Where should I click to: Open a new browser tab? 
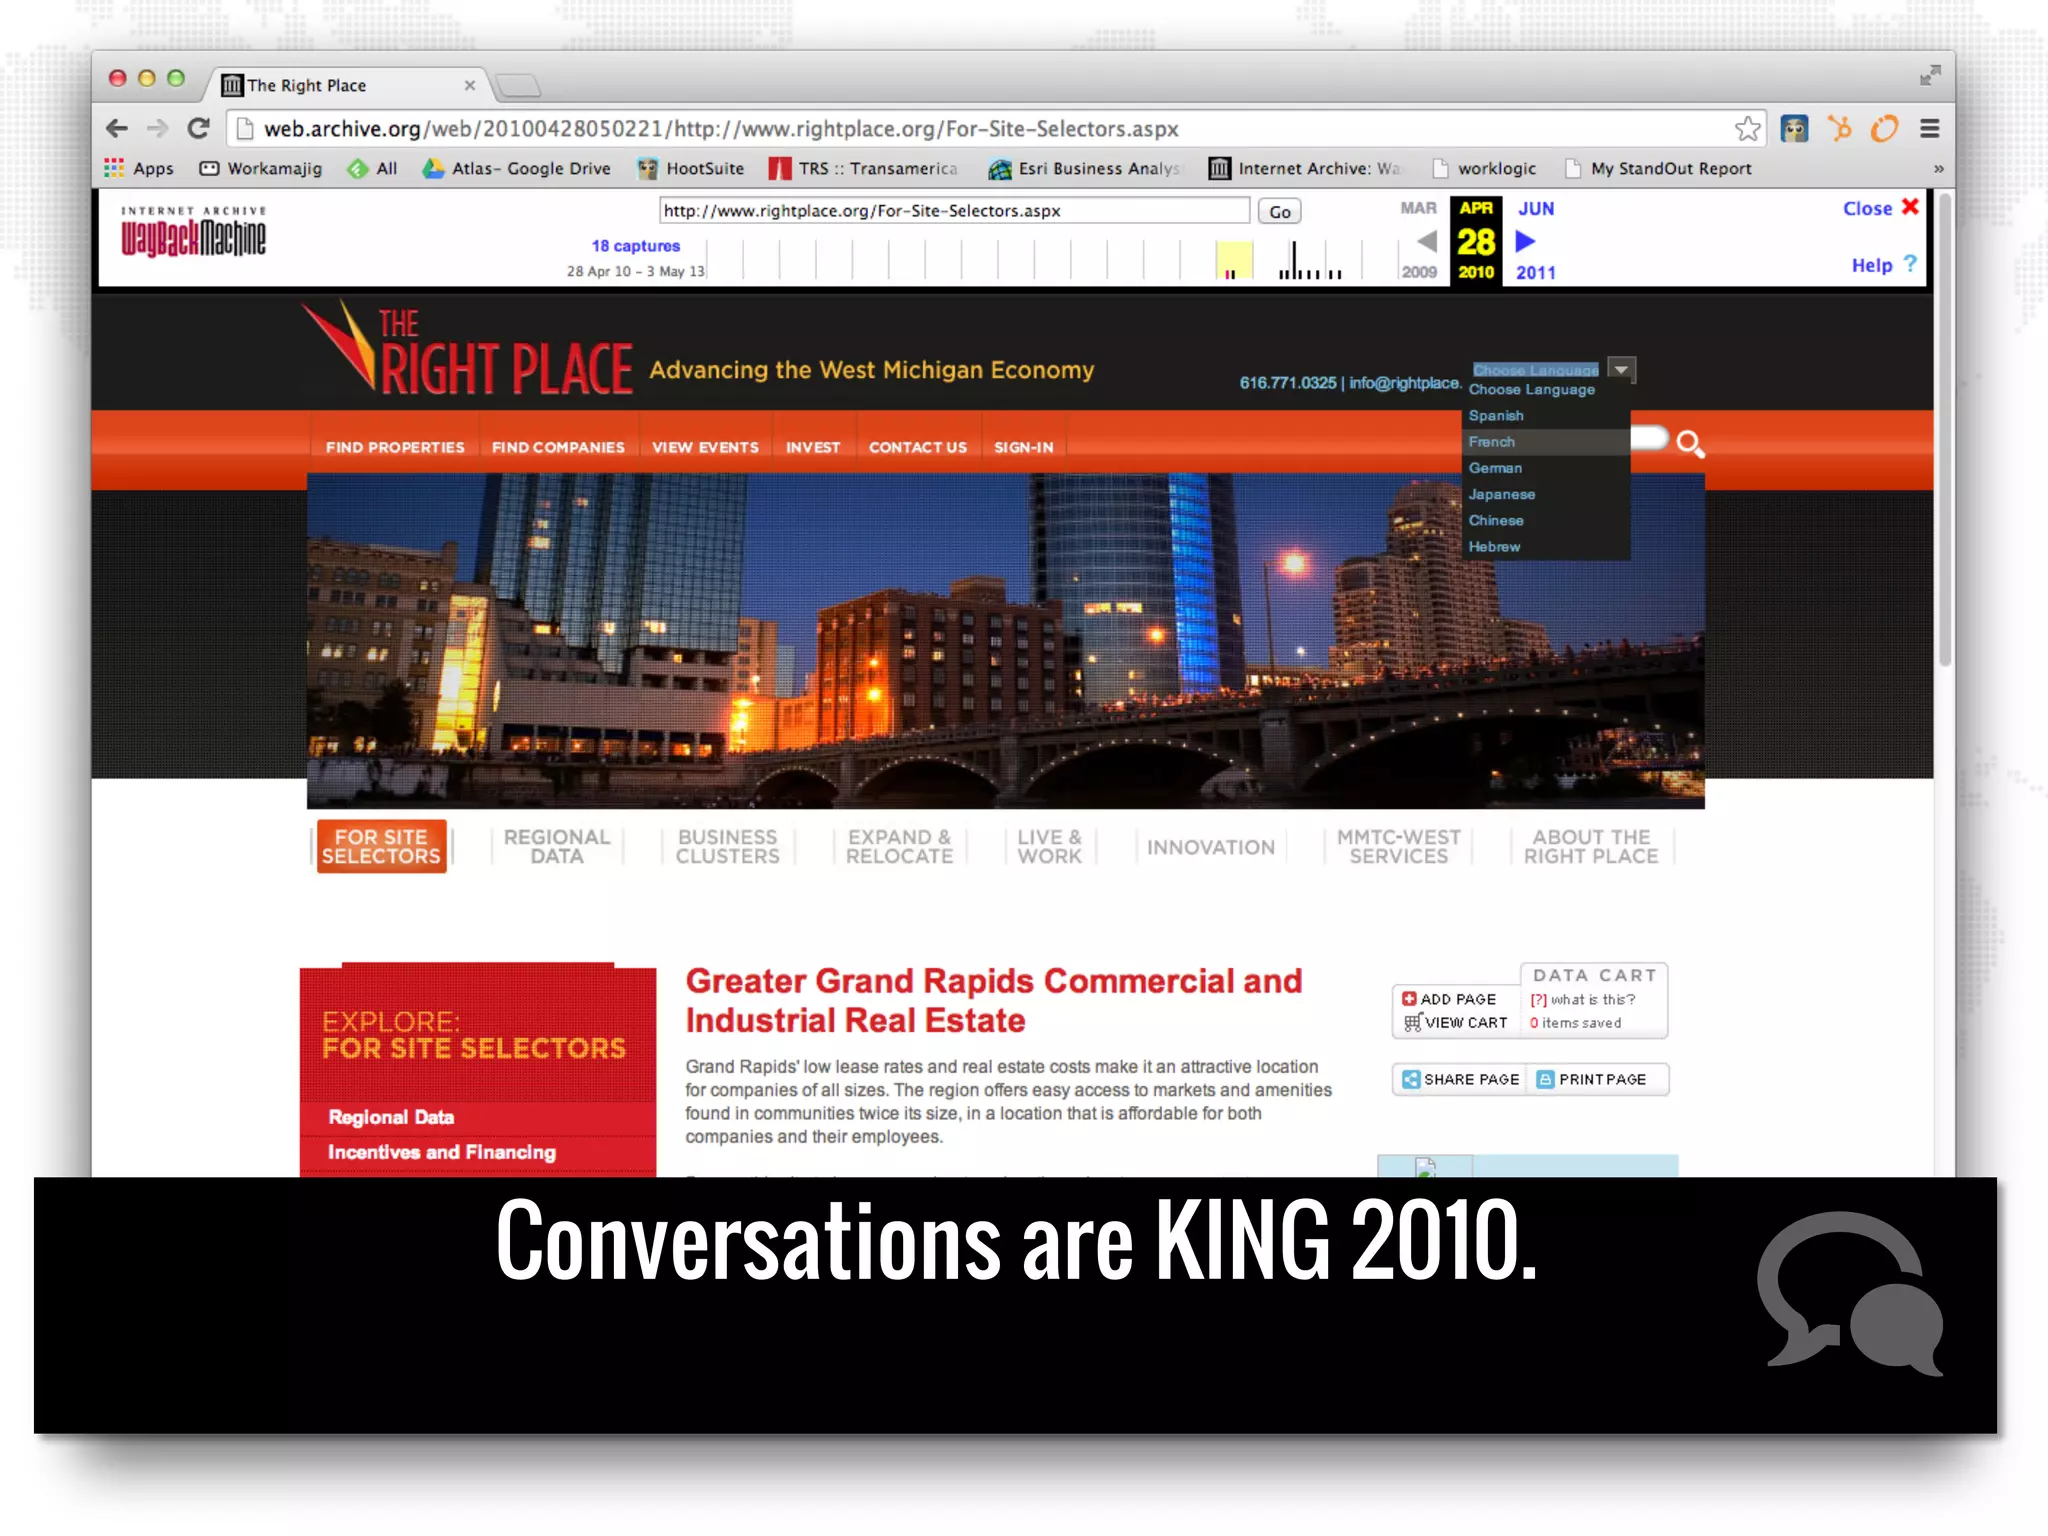(518, 86)
